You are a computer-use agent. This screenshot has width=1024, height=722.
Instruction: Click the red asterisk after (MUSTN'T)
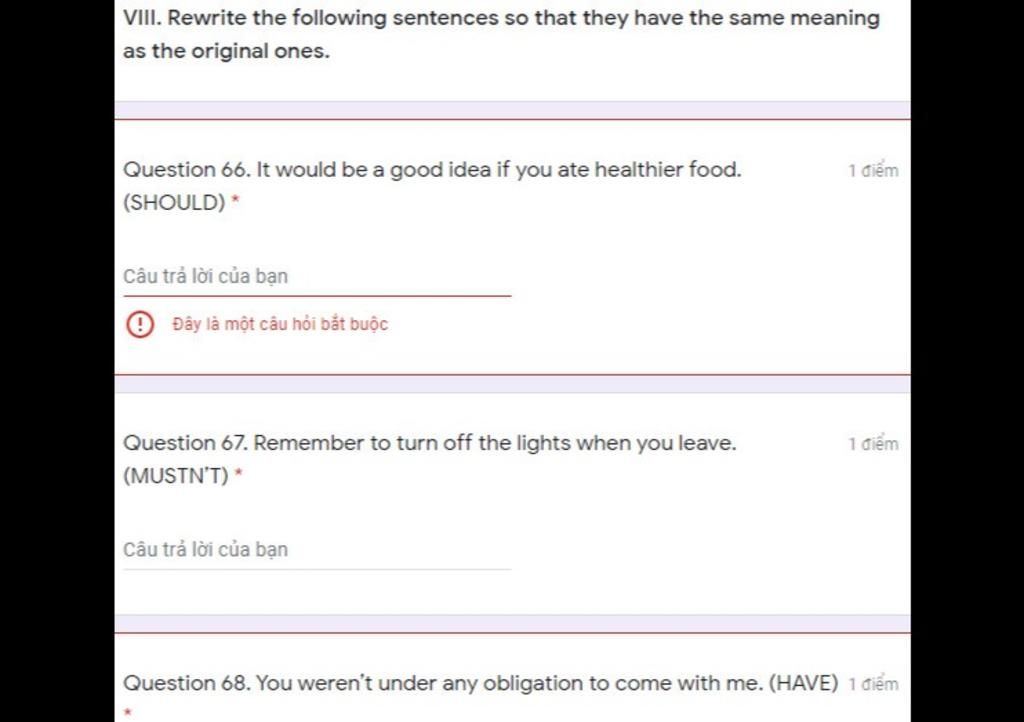click(x=239, y=473)
